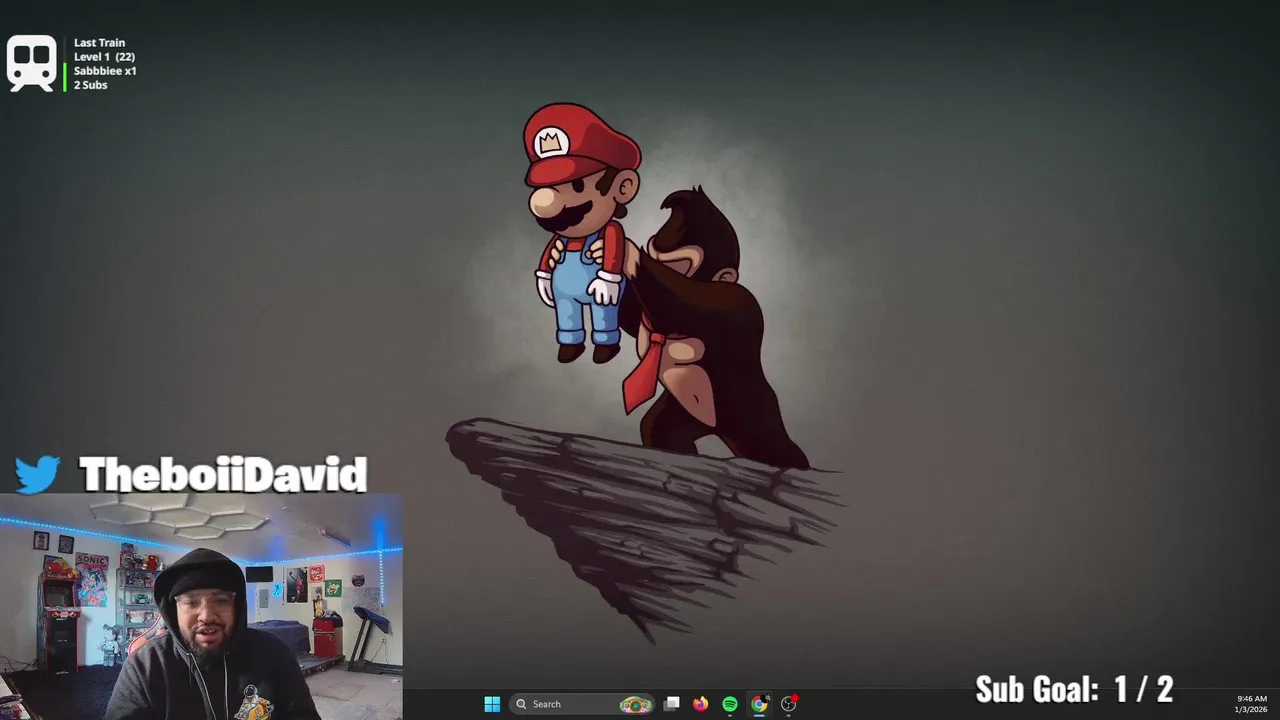This screenshot has width=1280, height=720.
Task: Click the Sub Goal 1 / 2 text
Action: point(1074,689)
